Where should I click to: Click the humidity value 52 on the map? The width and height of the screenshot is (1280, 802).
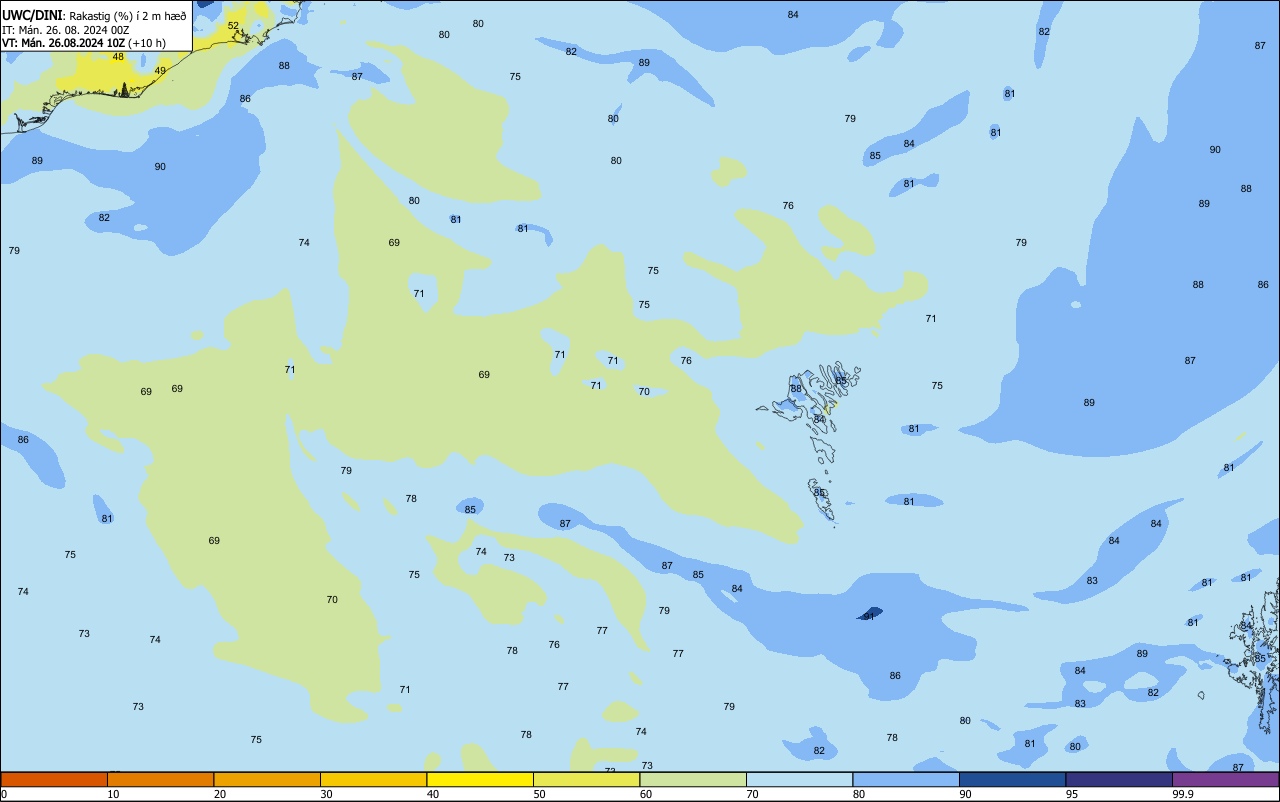coord(233,26)
